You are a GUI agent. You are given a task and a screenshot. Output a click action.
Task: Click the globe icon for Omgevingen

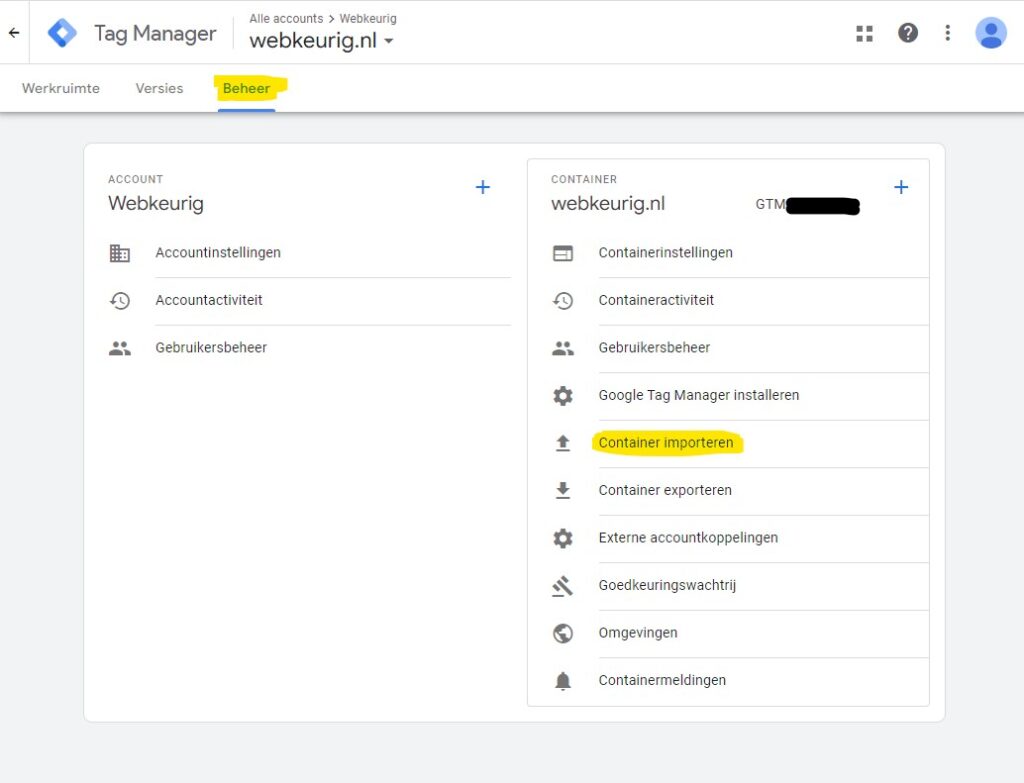(x=563, y=633)
